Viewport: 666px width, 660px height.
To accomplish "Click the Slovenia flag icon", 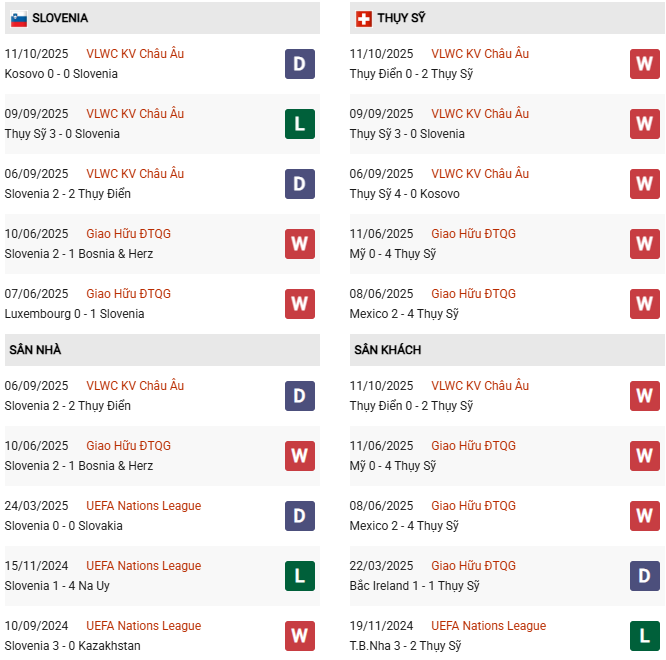I will coord(18,18).
